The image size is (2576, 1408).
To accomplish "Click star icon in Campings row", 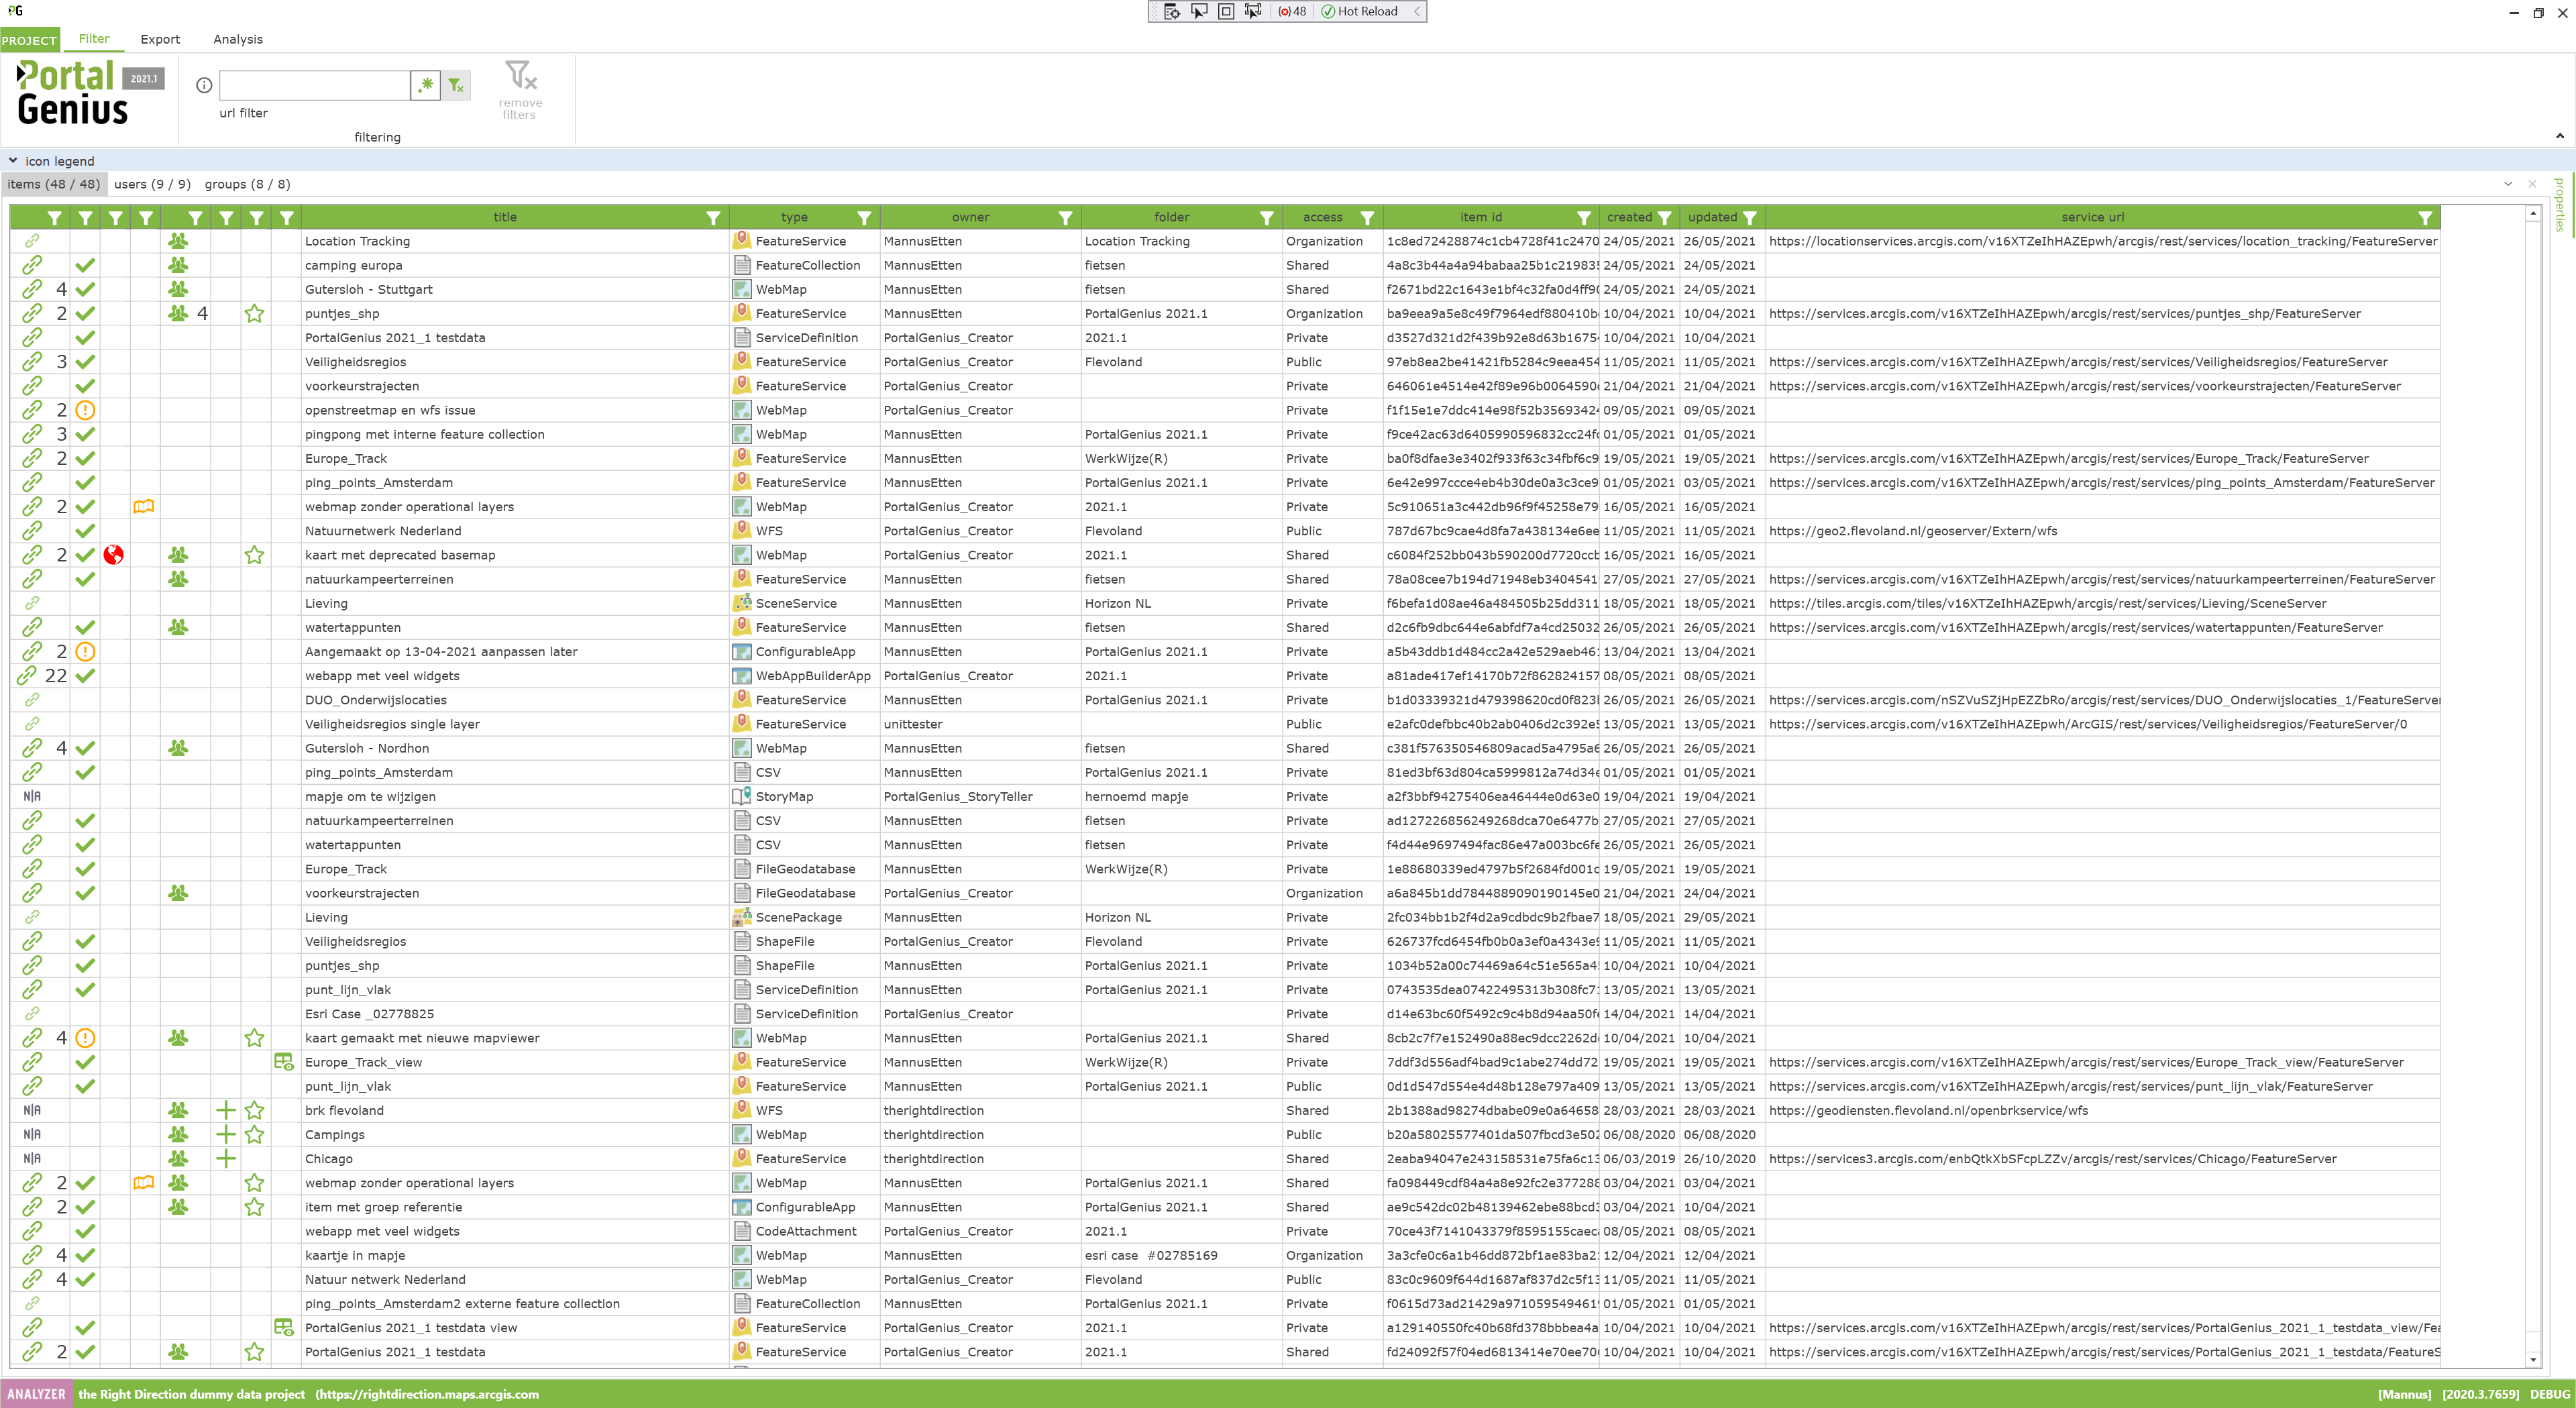I will click(255, 1134).
